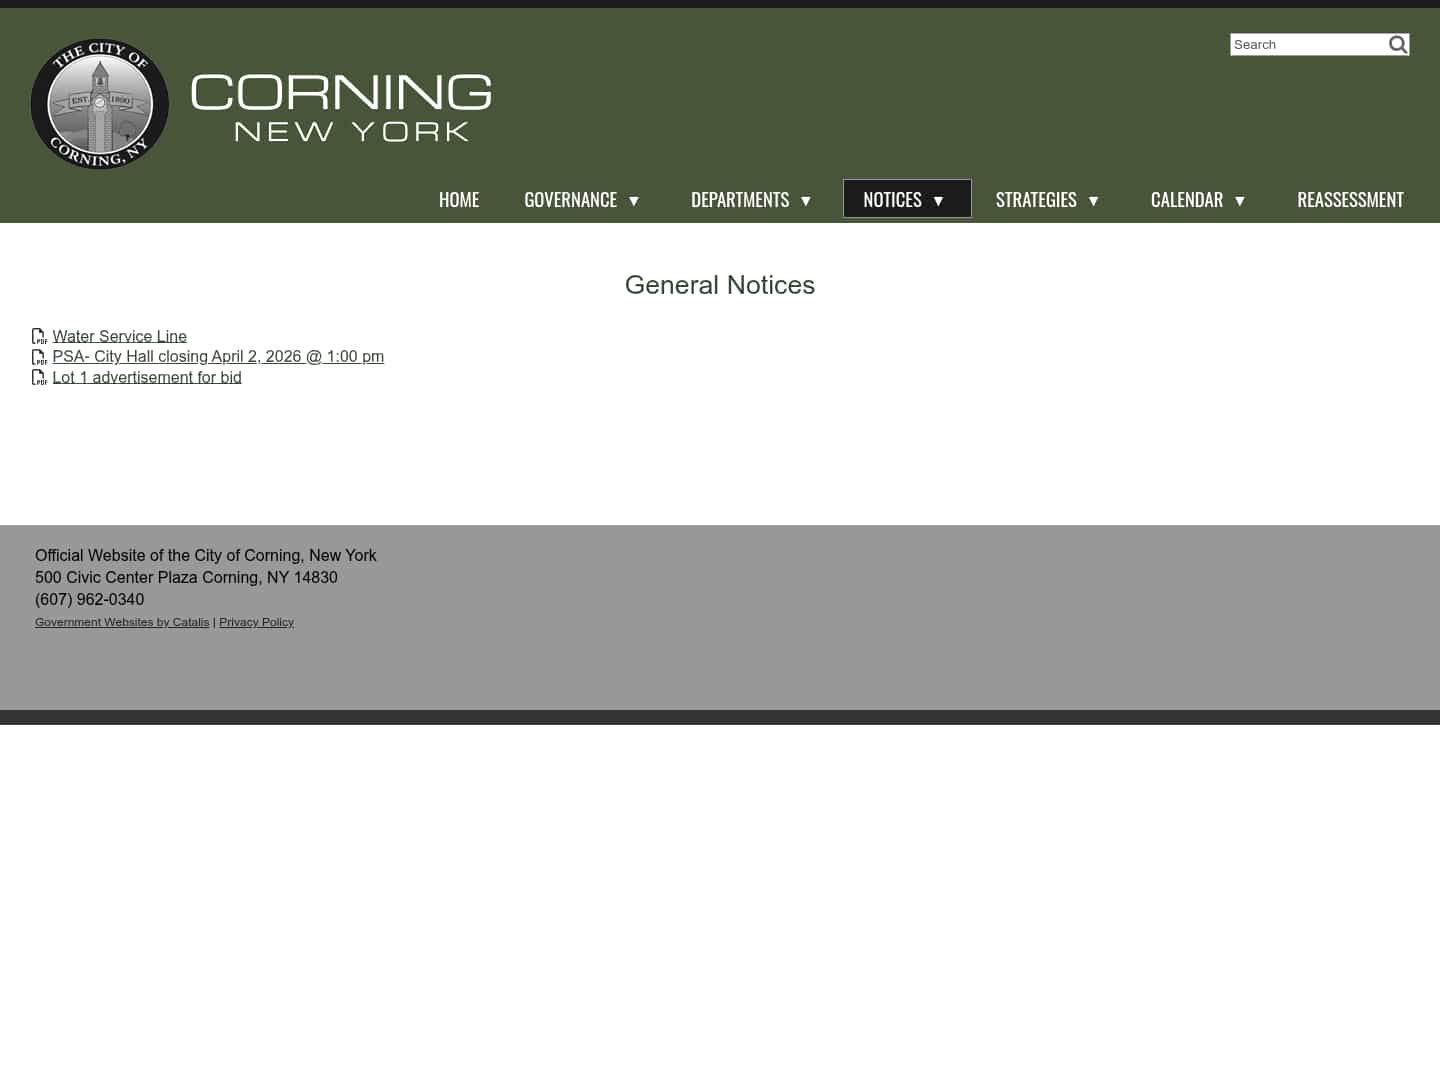Select the HOME menu item

click(459, 199)
